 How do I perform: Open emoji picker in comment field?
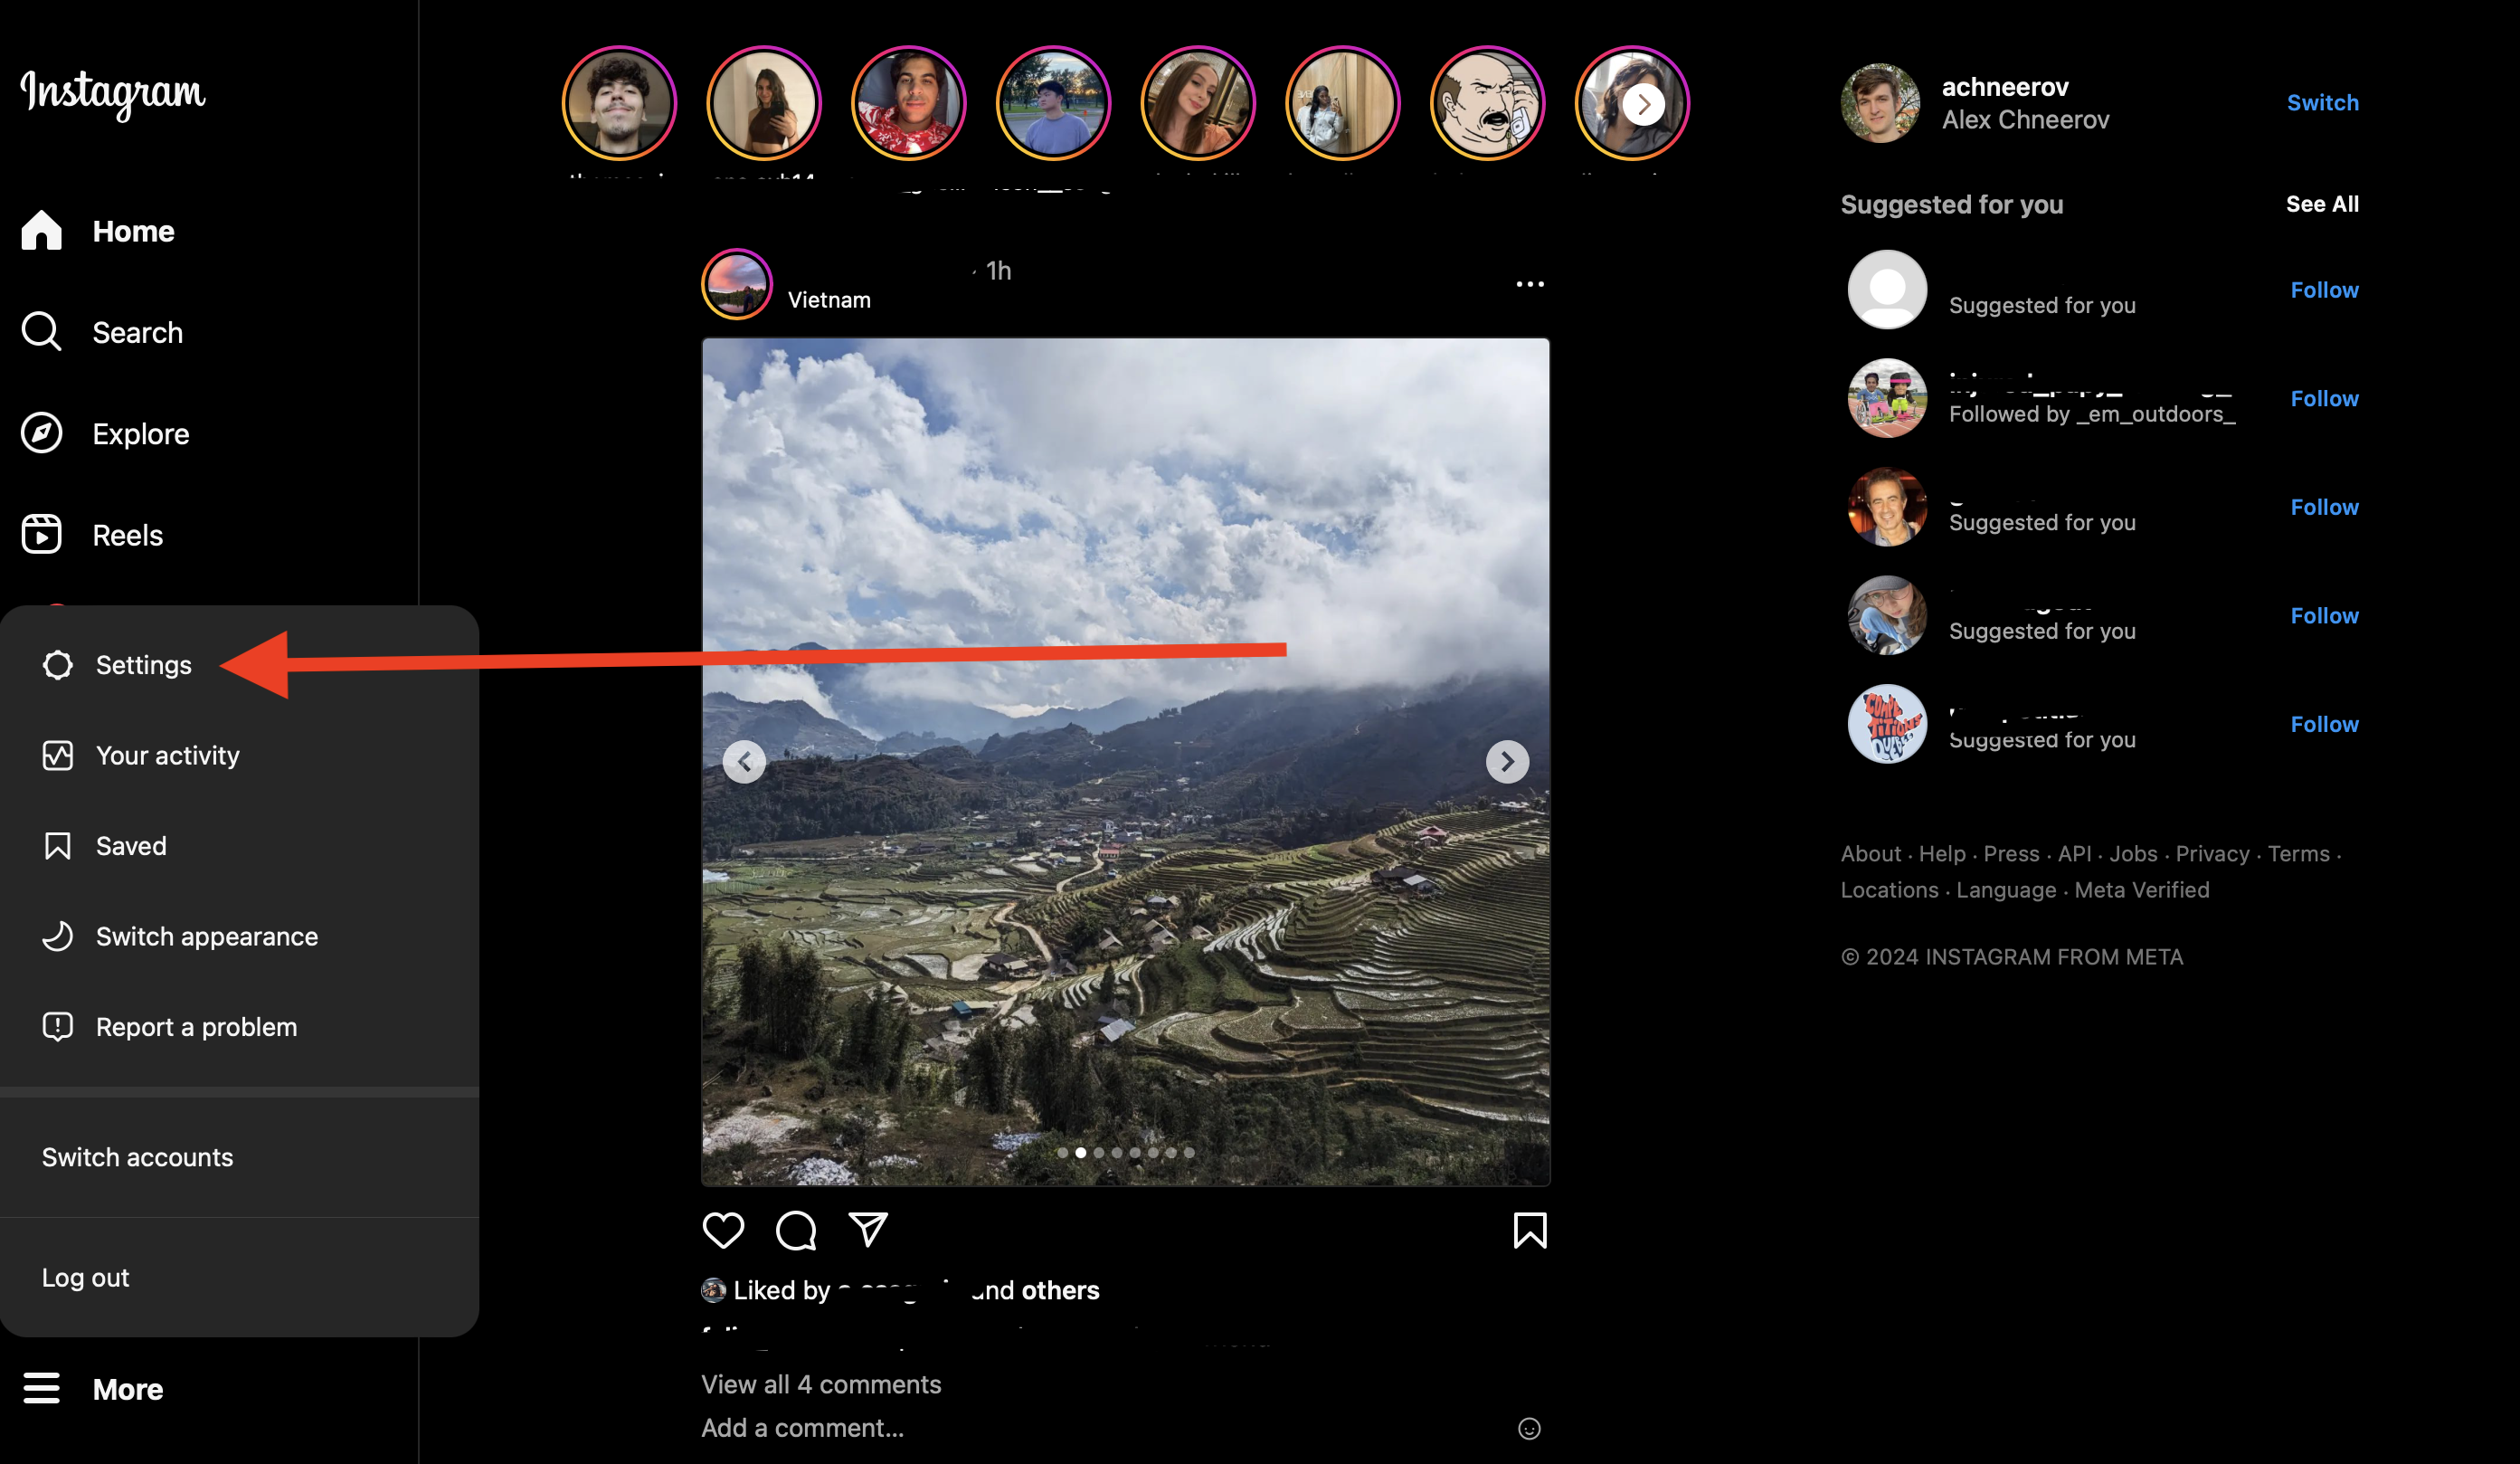[x=1529, y=1428]
